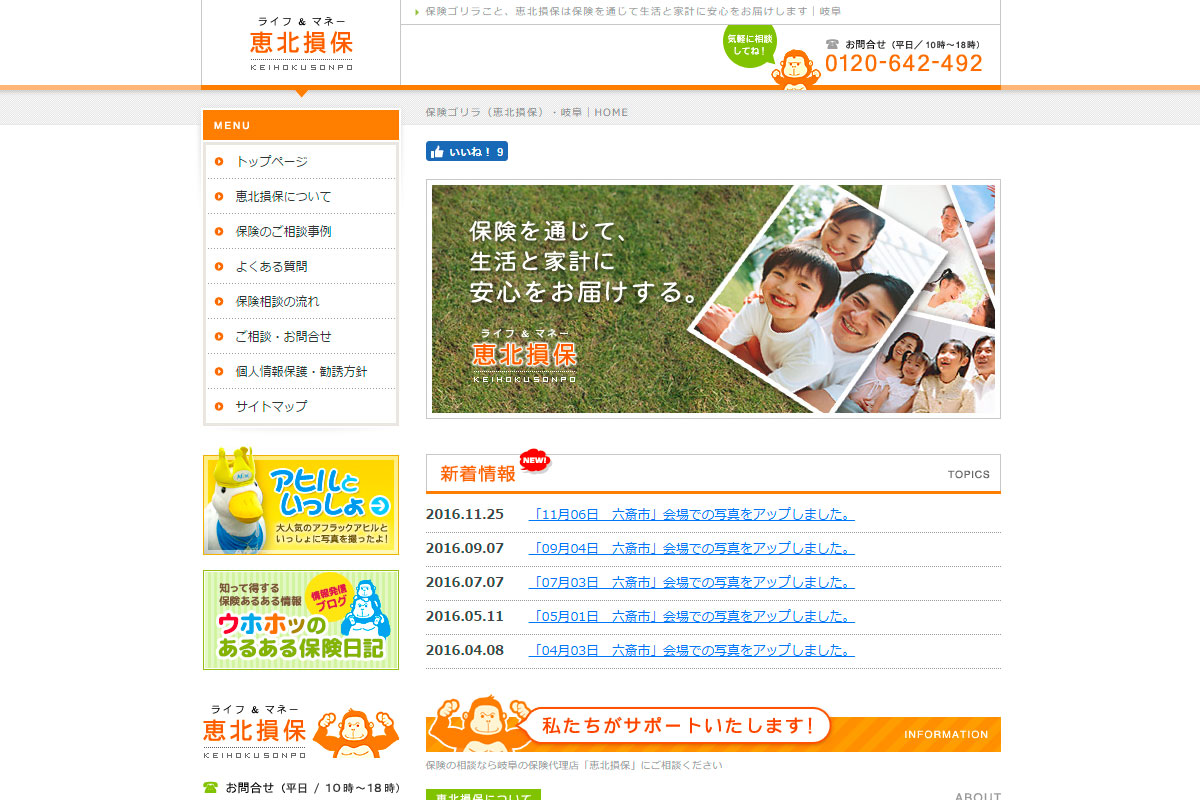
Task: Click the green 気軽に相談してね speech bubble
Action: (750, 46)
